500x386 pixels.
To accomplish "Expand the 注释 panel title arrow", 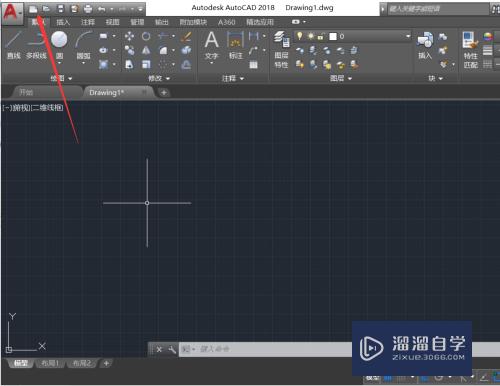I will coord(242,79).
